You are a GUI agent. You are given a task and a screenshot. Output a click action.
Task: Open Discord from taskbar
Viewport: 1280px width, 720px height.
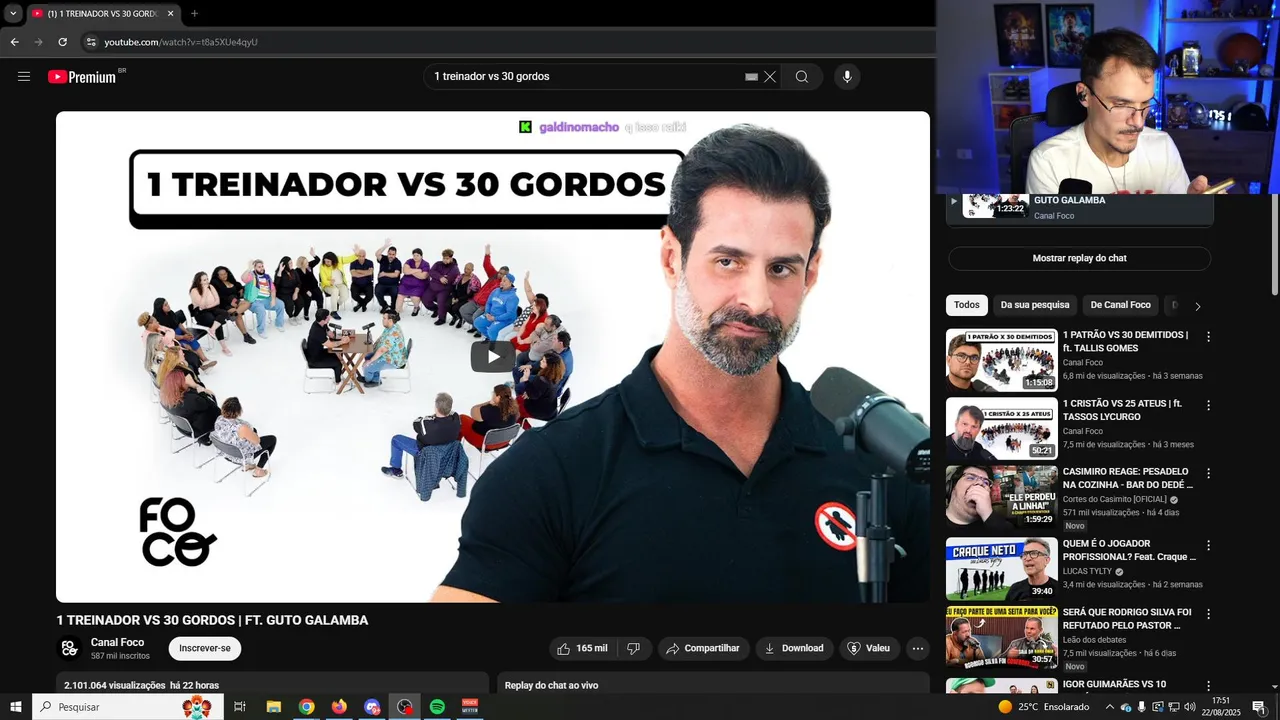(x=372, y=707)
